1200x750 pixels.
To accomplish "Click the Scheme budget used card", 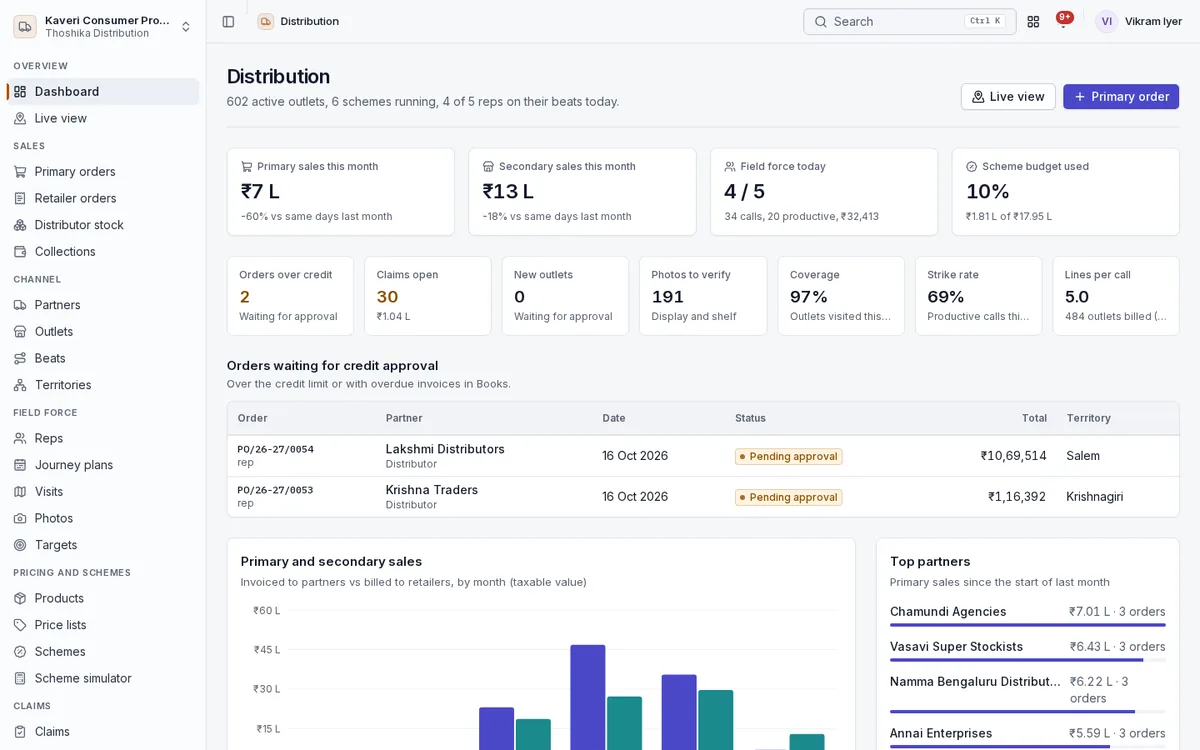I will [1066, 192].
